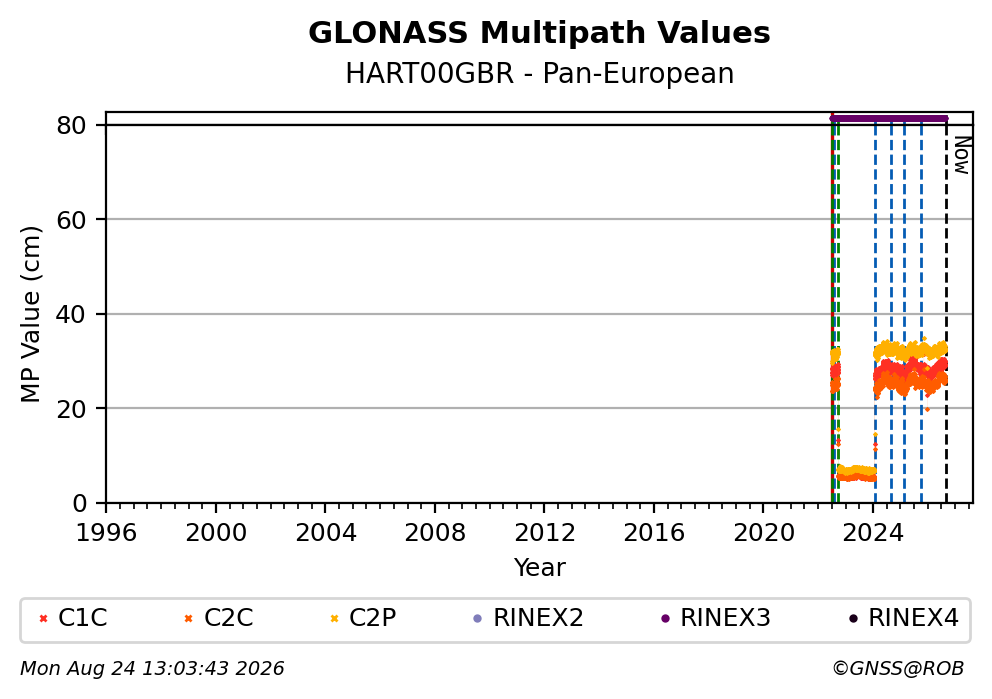Click the C2P legend entry
The height and width of the screenshot is (699, 992).
click(x=364, y=618)
